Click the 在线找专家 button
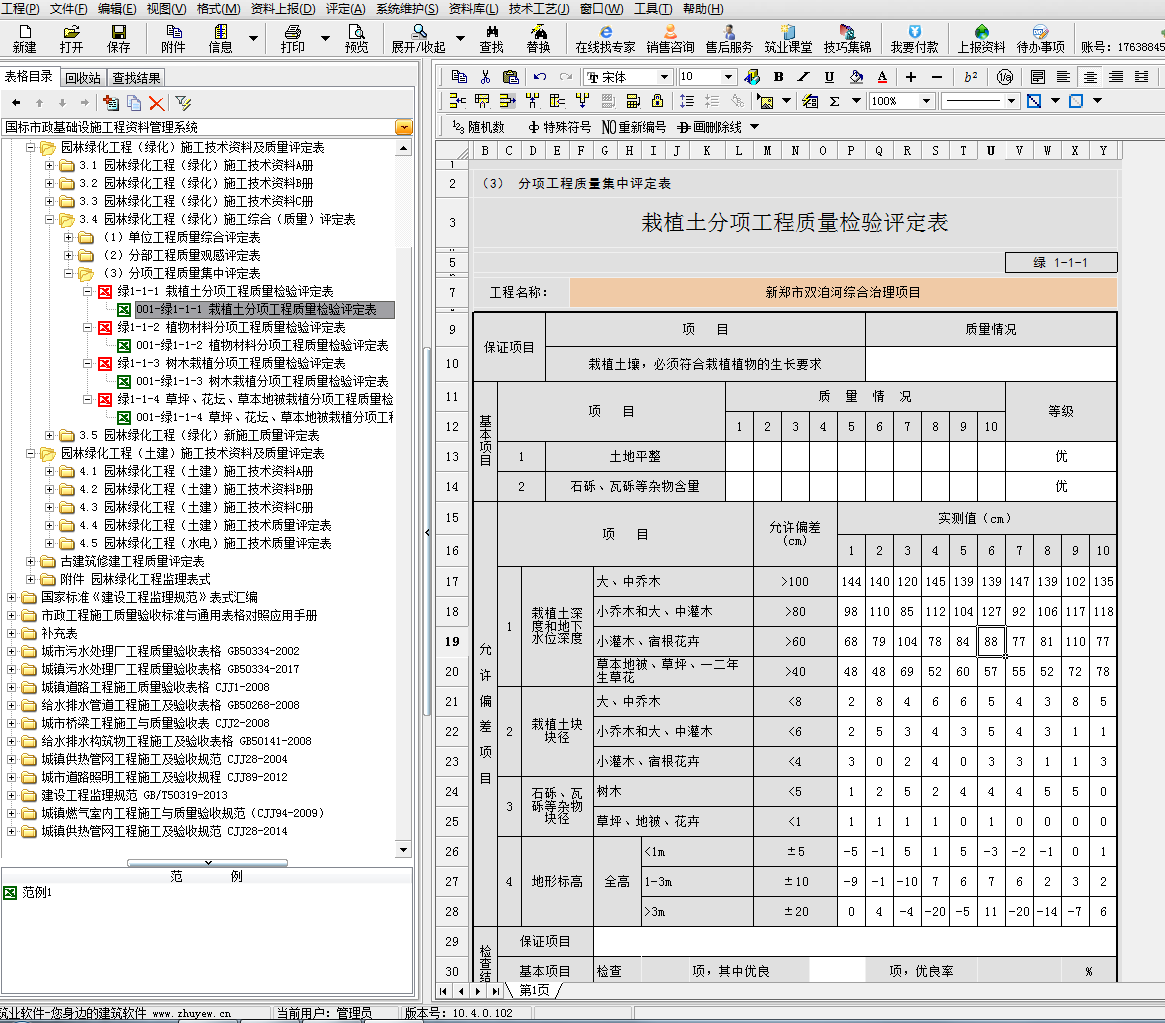 605,39
